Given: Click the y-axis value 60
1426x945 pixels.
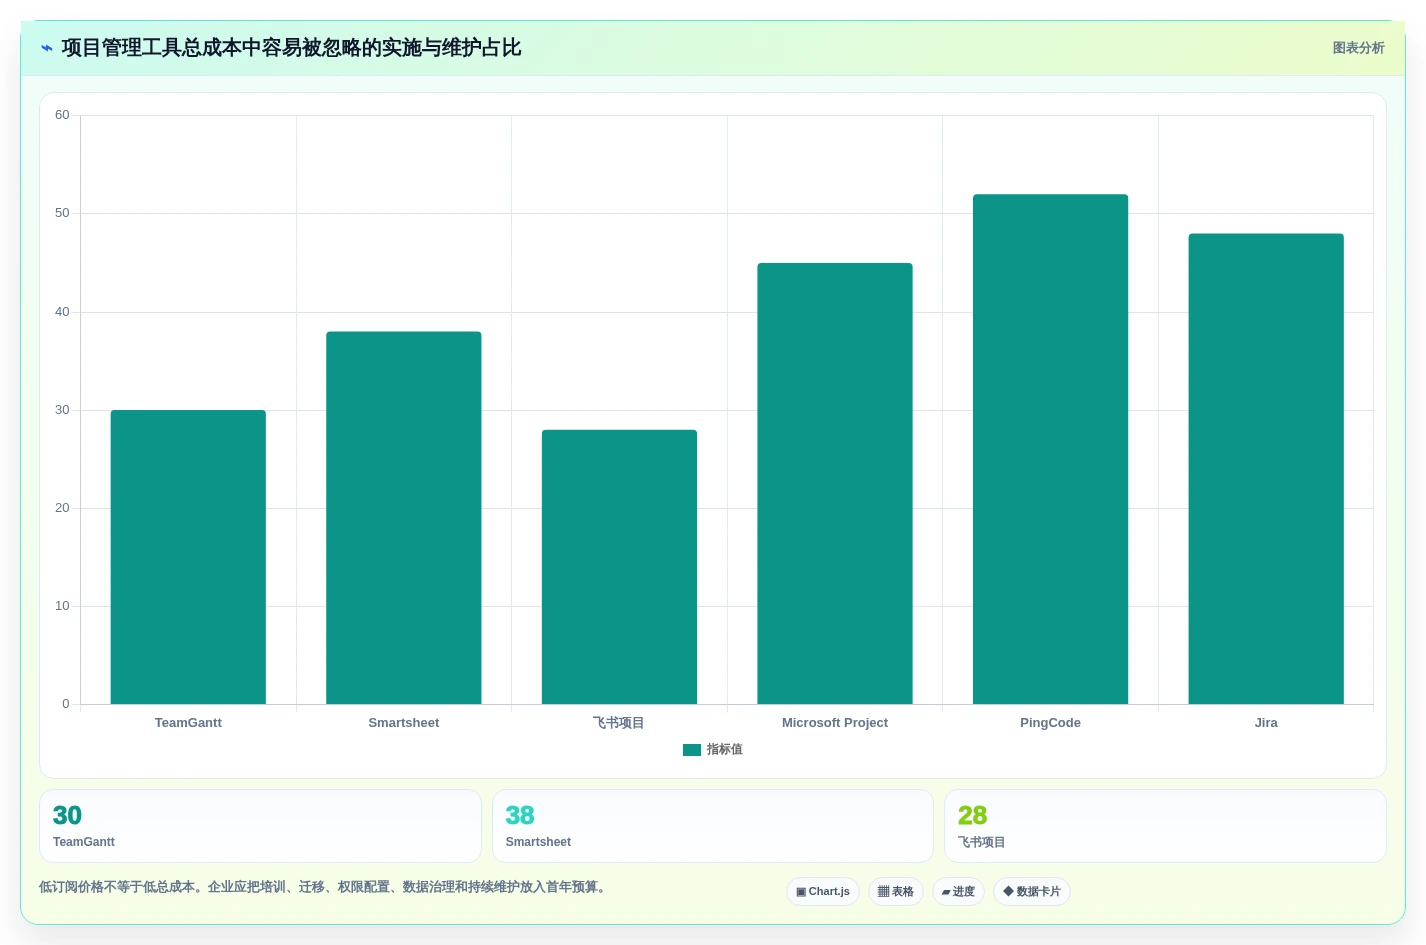Looking at the screenshot, I should [x=62, y=115].
